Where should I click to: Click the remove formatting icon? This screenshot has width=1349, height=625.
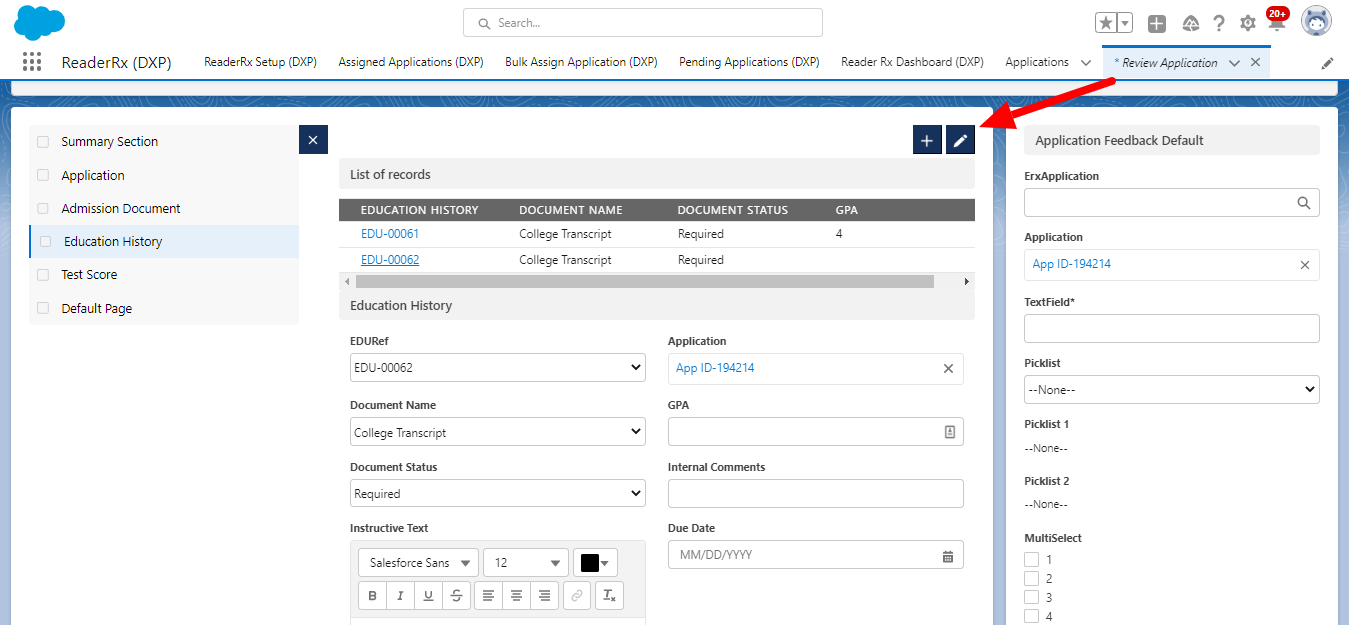[609, 596]
